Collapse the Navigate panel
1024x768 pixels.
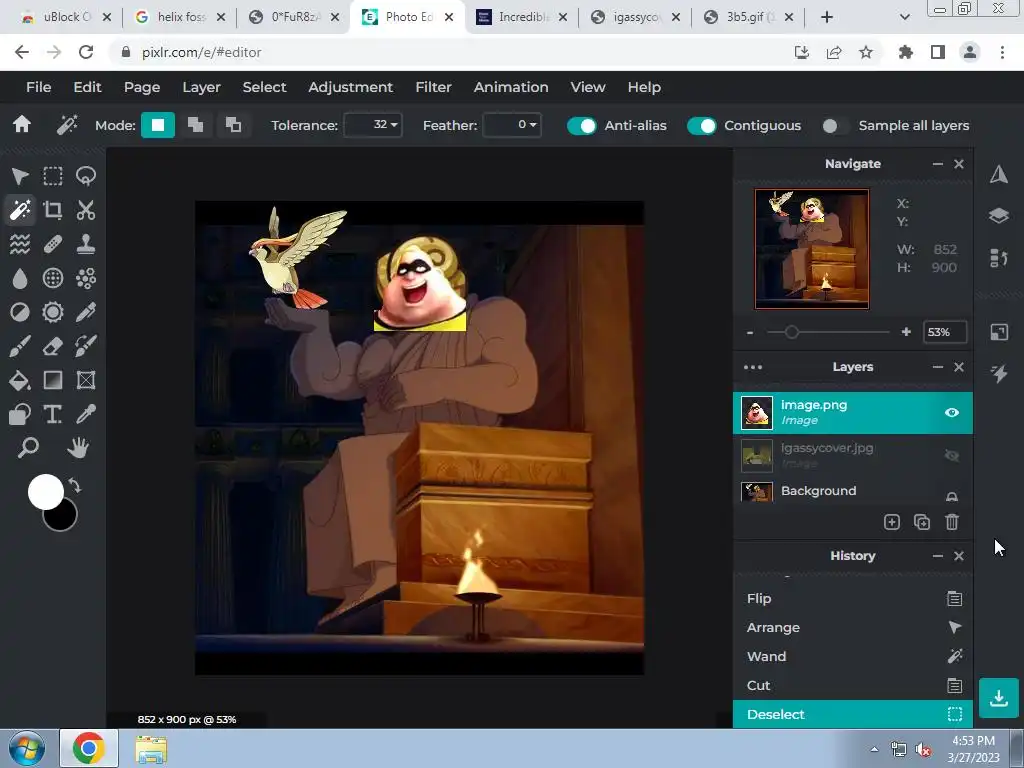[938, 164]
